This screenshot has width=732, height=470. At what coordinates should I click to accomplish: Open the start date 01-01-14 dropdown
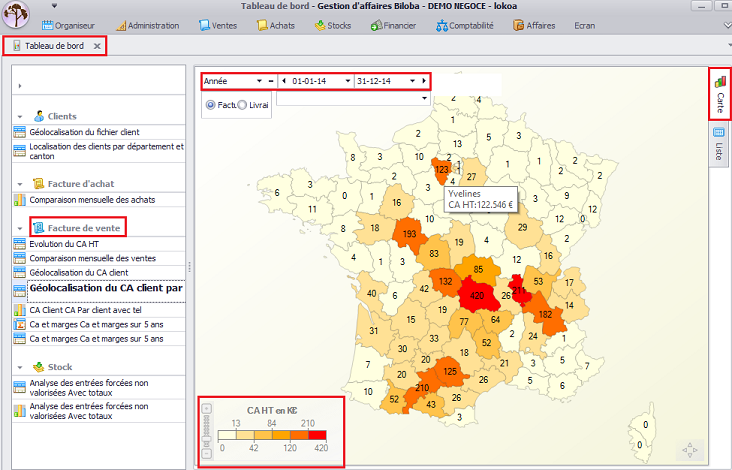(x=347, y=81)
